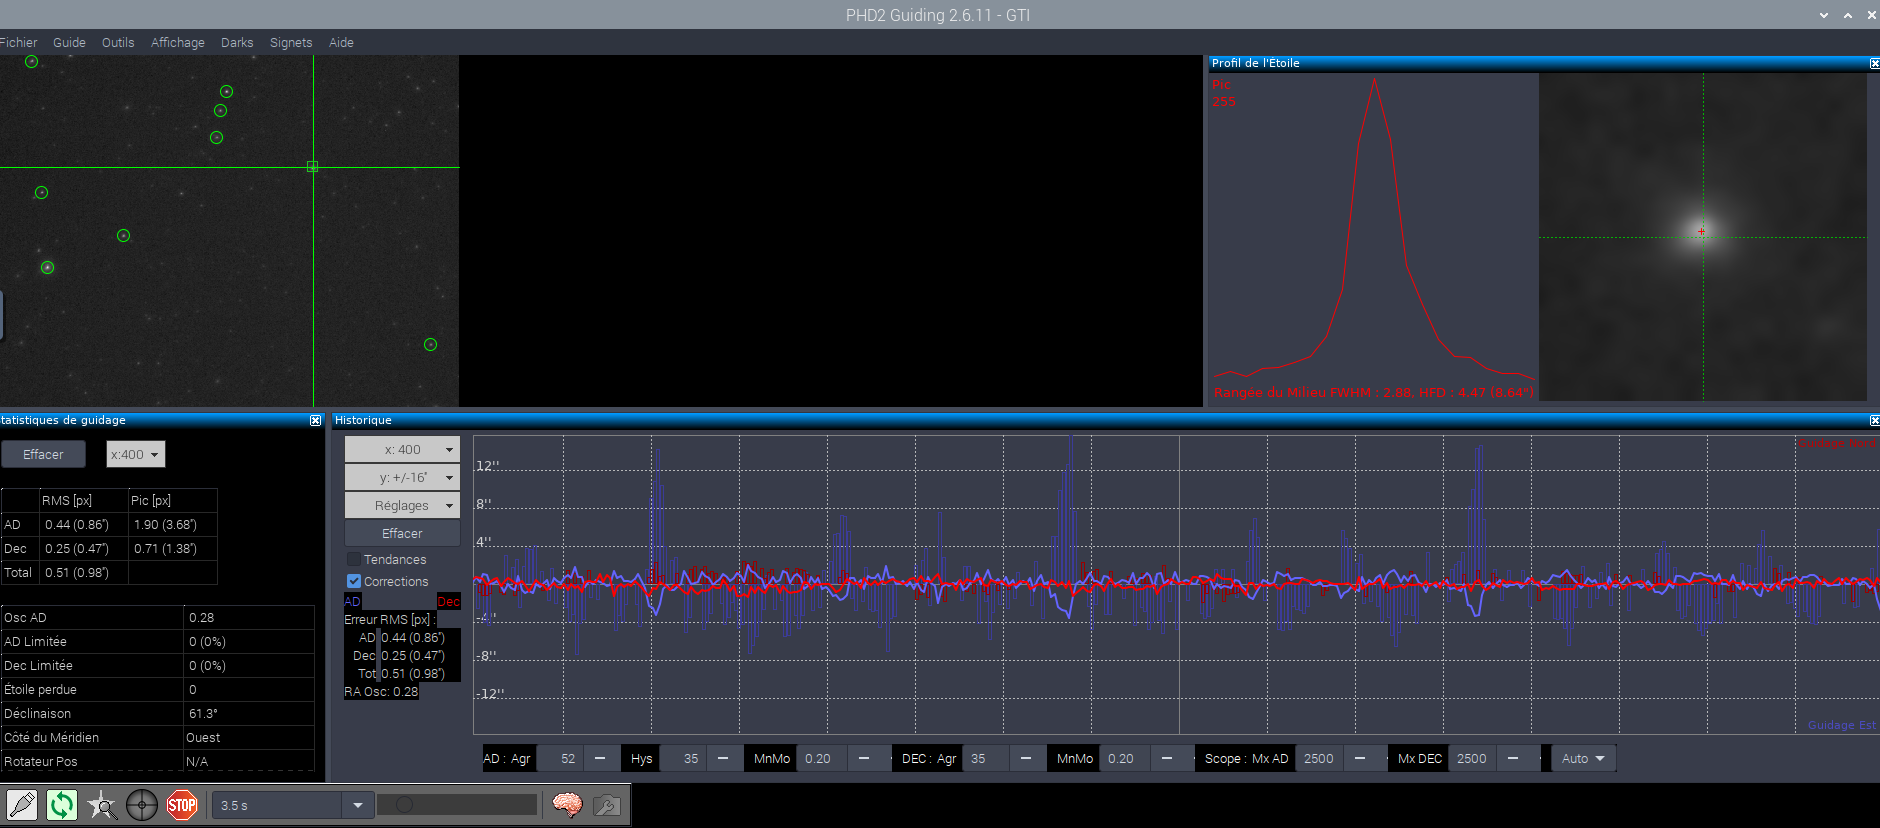1880x828 pixels.
Task: Open the Réglages dropdown in Historique
Action: (402, 505)
